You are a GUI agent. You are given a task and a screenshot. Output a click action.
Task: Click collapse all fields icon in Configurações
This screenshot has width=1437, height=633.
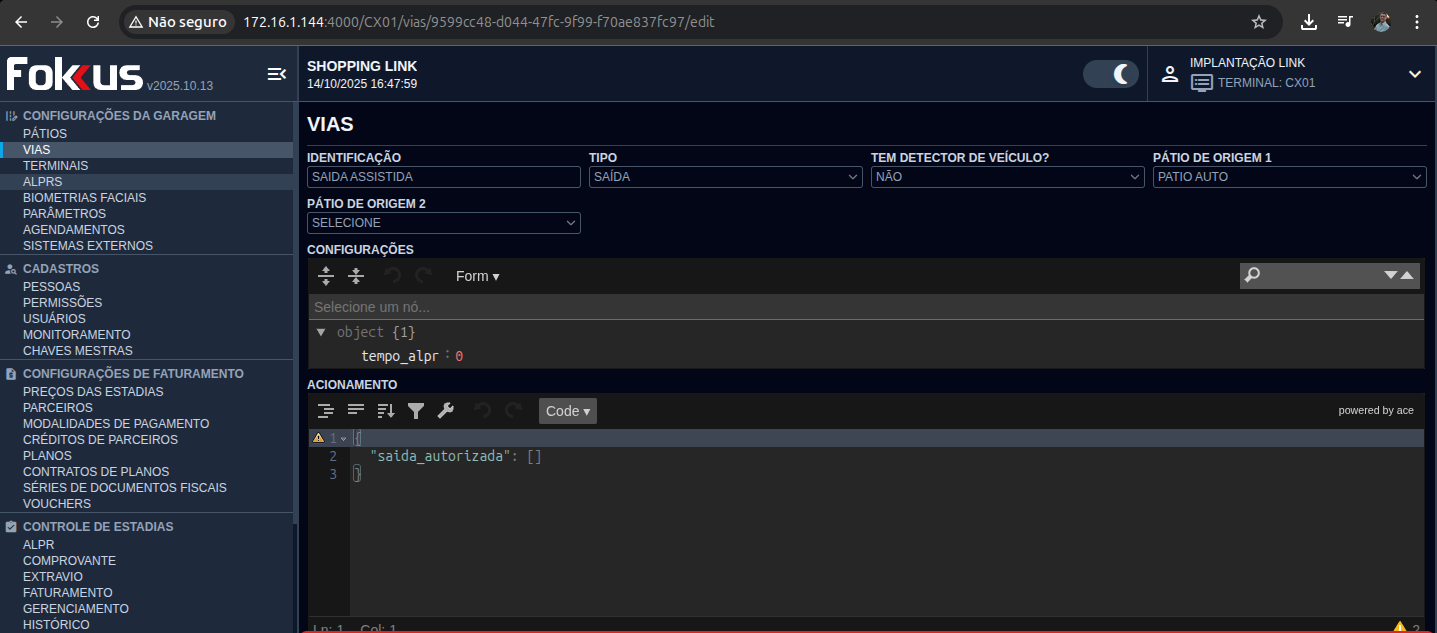pos(355,276)
